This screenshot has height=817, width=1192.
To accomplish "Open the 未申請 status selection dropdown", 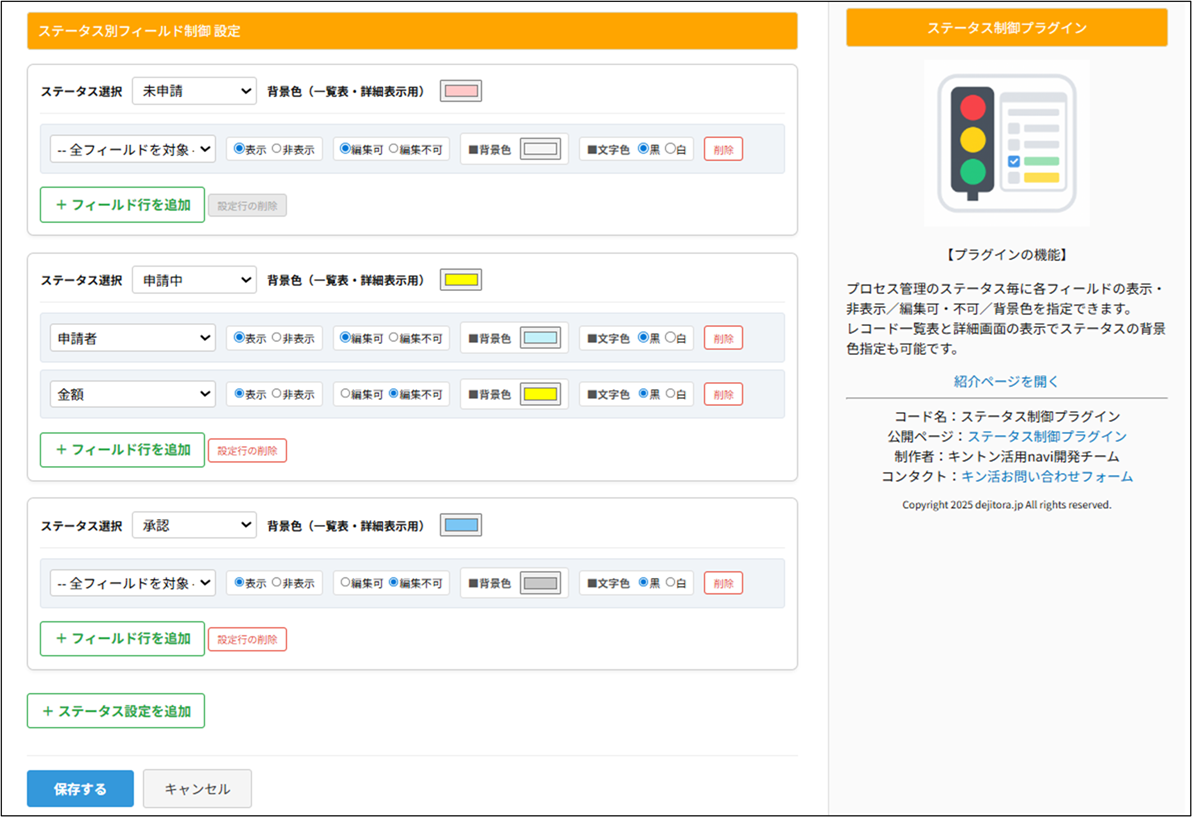I will [194, 91].
